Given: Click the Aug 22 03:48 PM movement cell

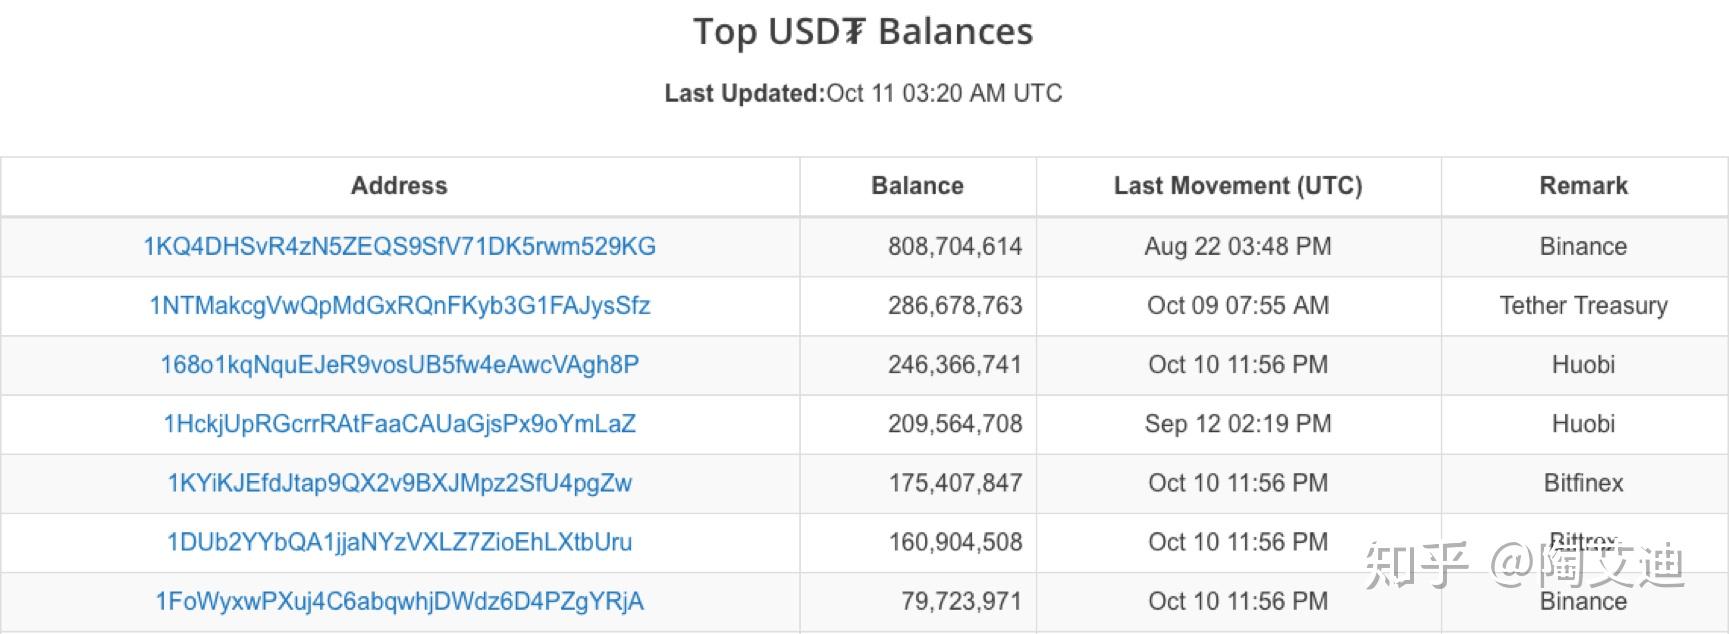Looking at the screenshot, I should coord(1238,246).
